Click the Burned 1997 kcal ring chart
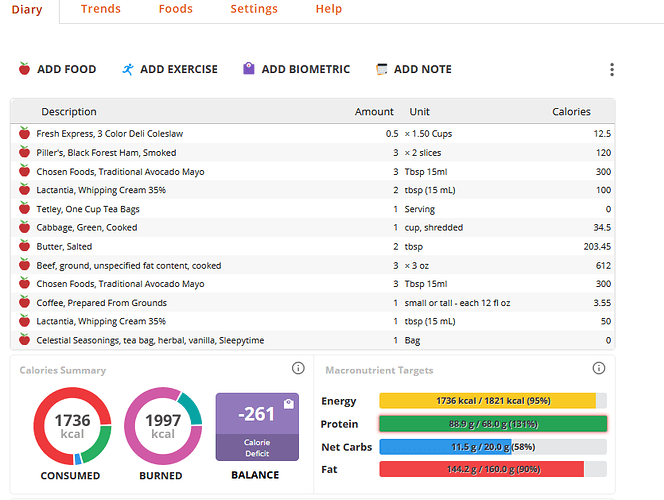This screenshot has height=500, width=664. [x=163, y=426]
